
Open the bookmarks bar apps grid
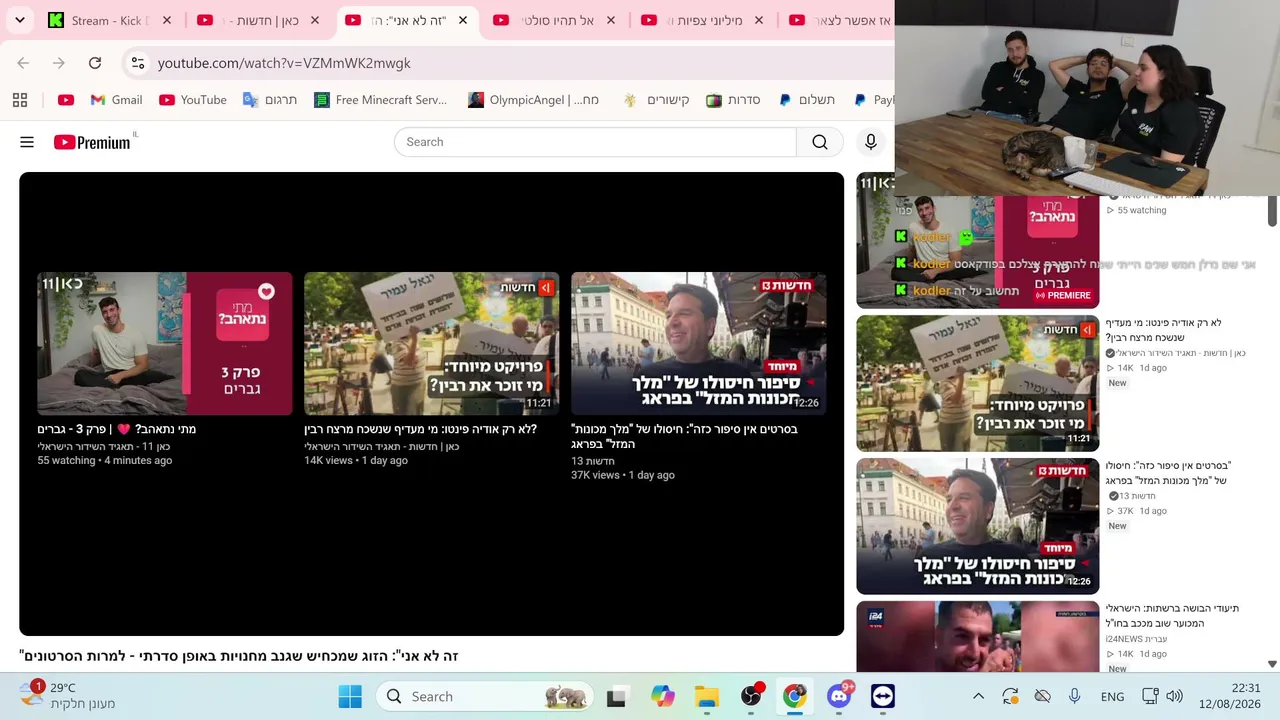(20, 100)
